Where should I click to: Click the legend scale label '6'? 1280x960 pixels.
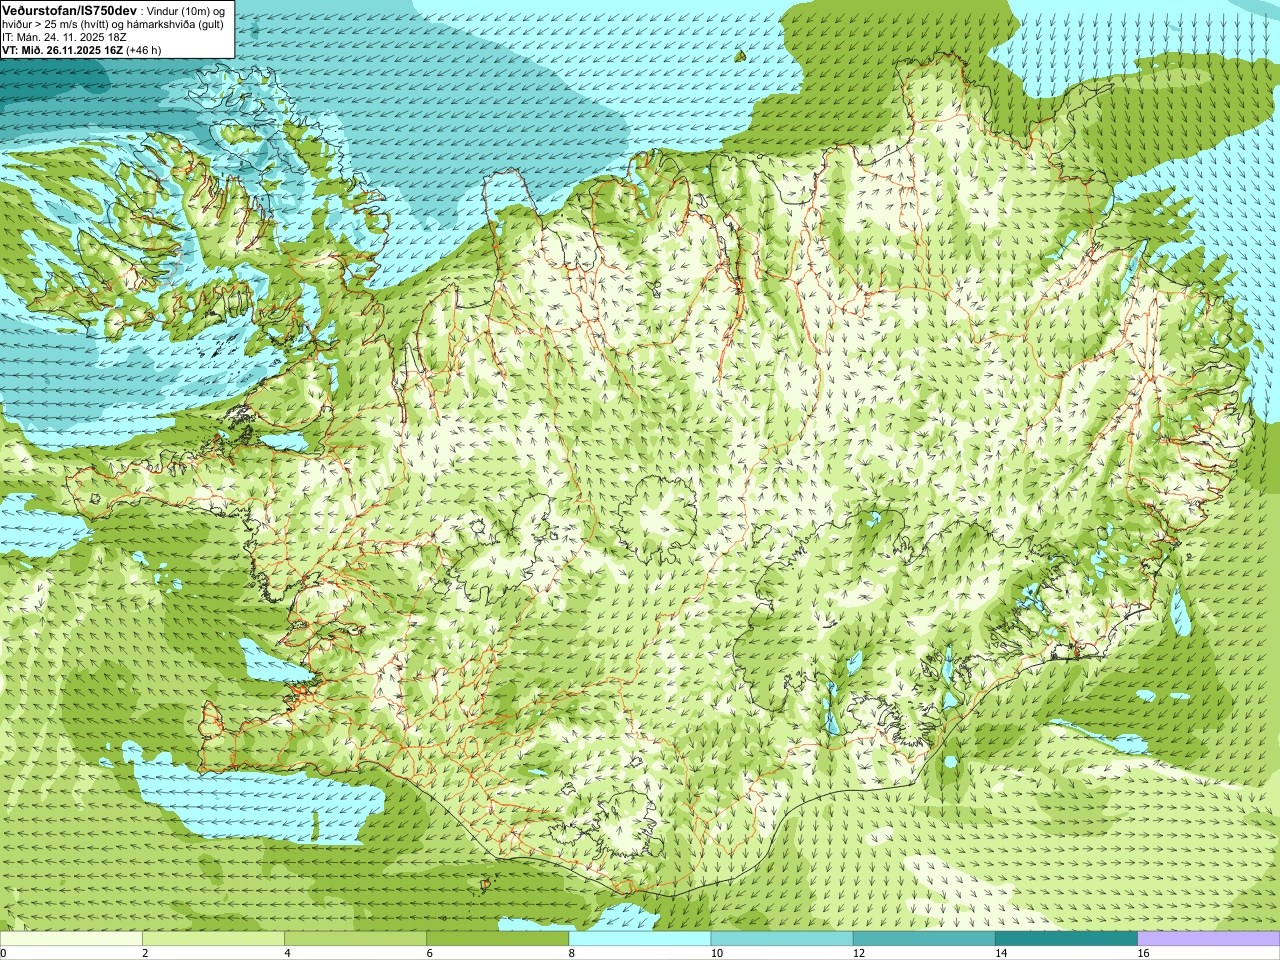coord(429,953)
